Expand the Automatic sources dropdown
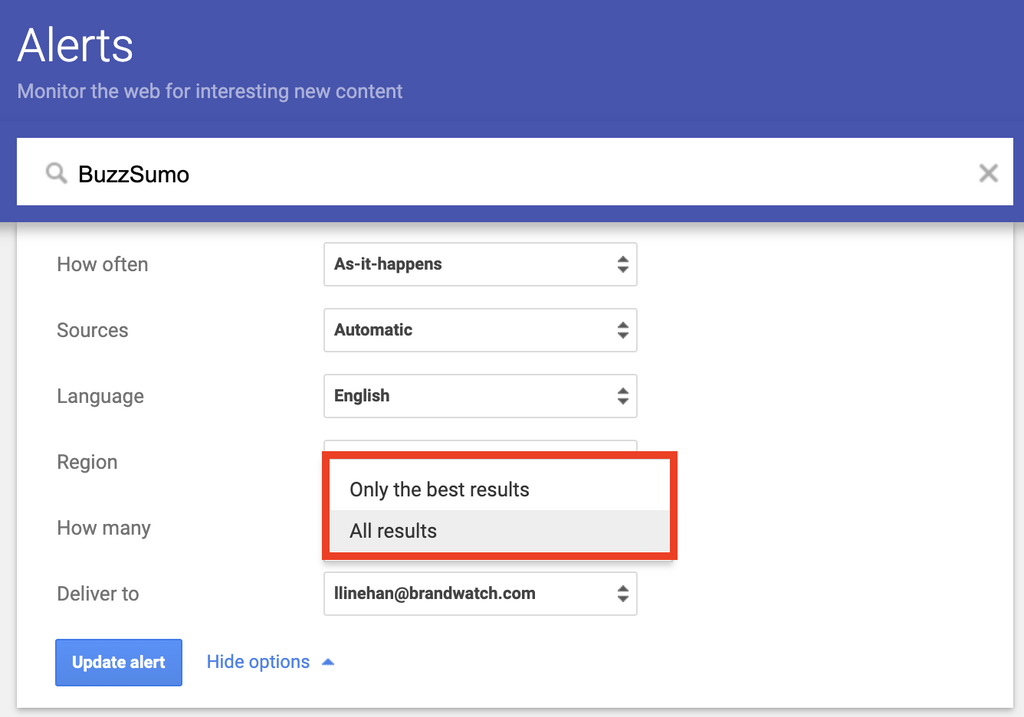This screenshot has width=1024, height=717. coord(480,330)
